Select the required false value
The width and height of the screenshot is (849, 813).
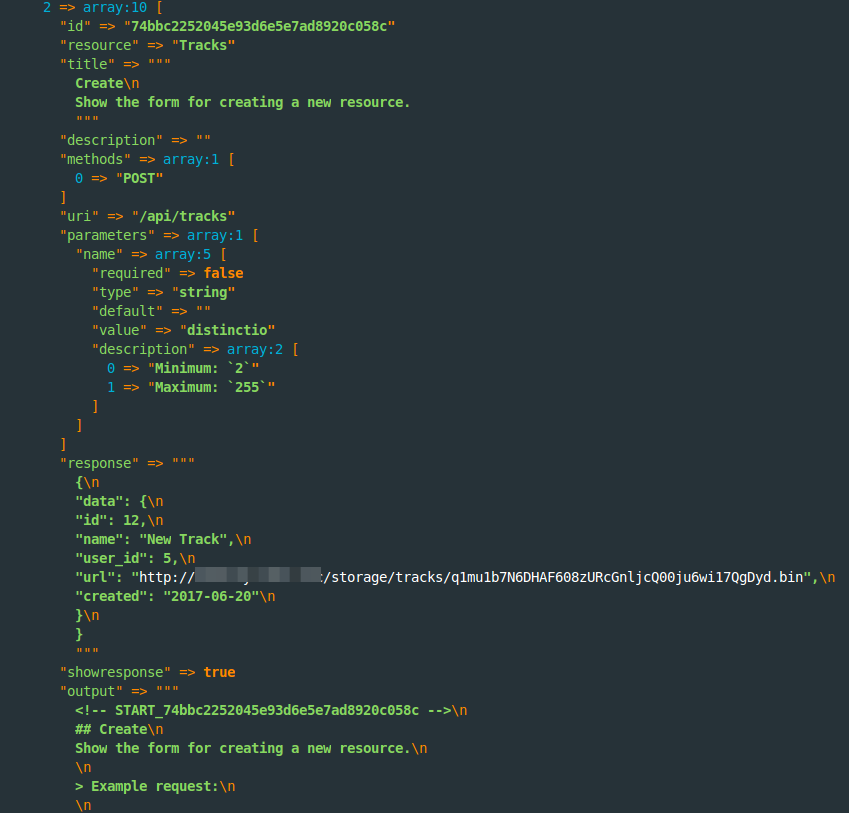tap(223, 273)
